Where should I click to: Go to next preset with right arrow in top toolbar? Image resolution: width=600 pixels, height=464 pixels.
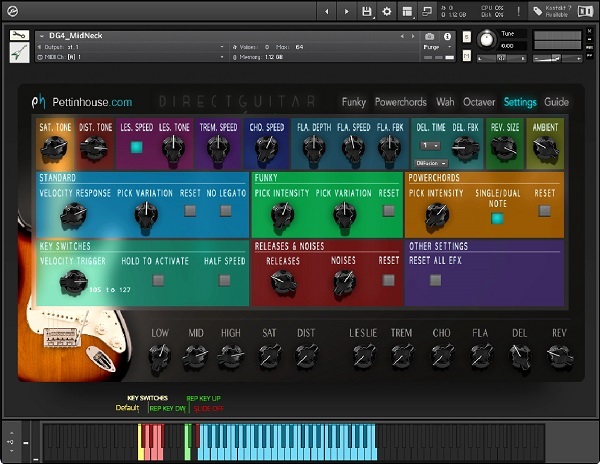coord(346,11)
